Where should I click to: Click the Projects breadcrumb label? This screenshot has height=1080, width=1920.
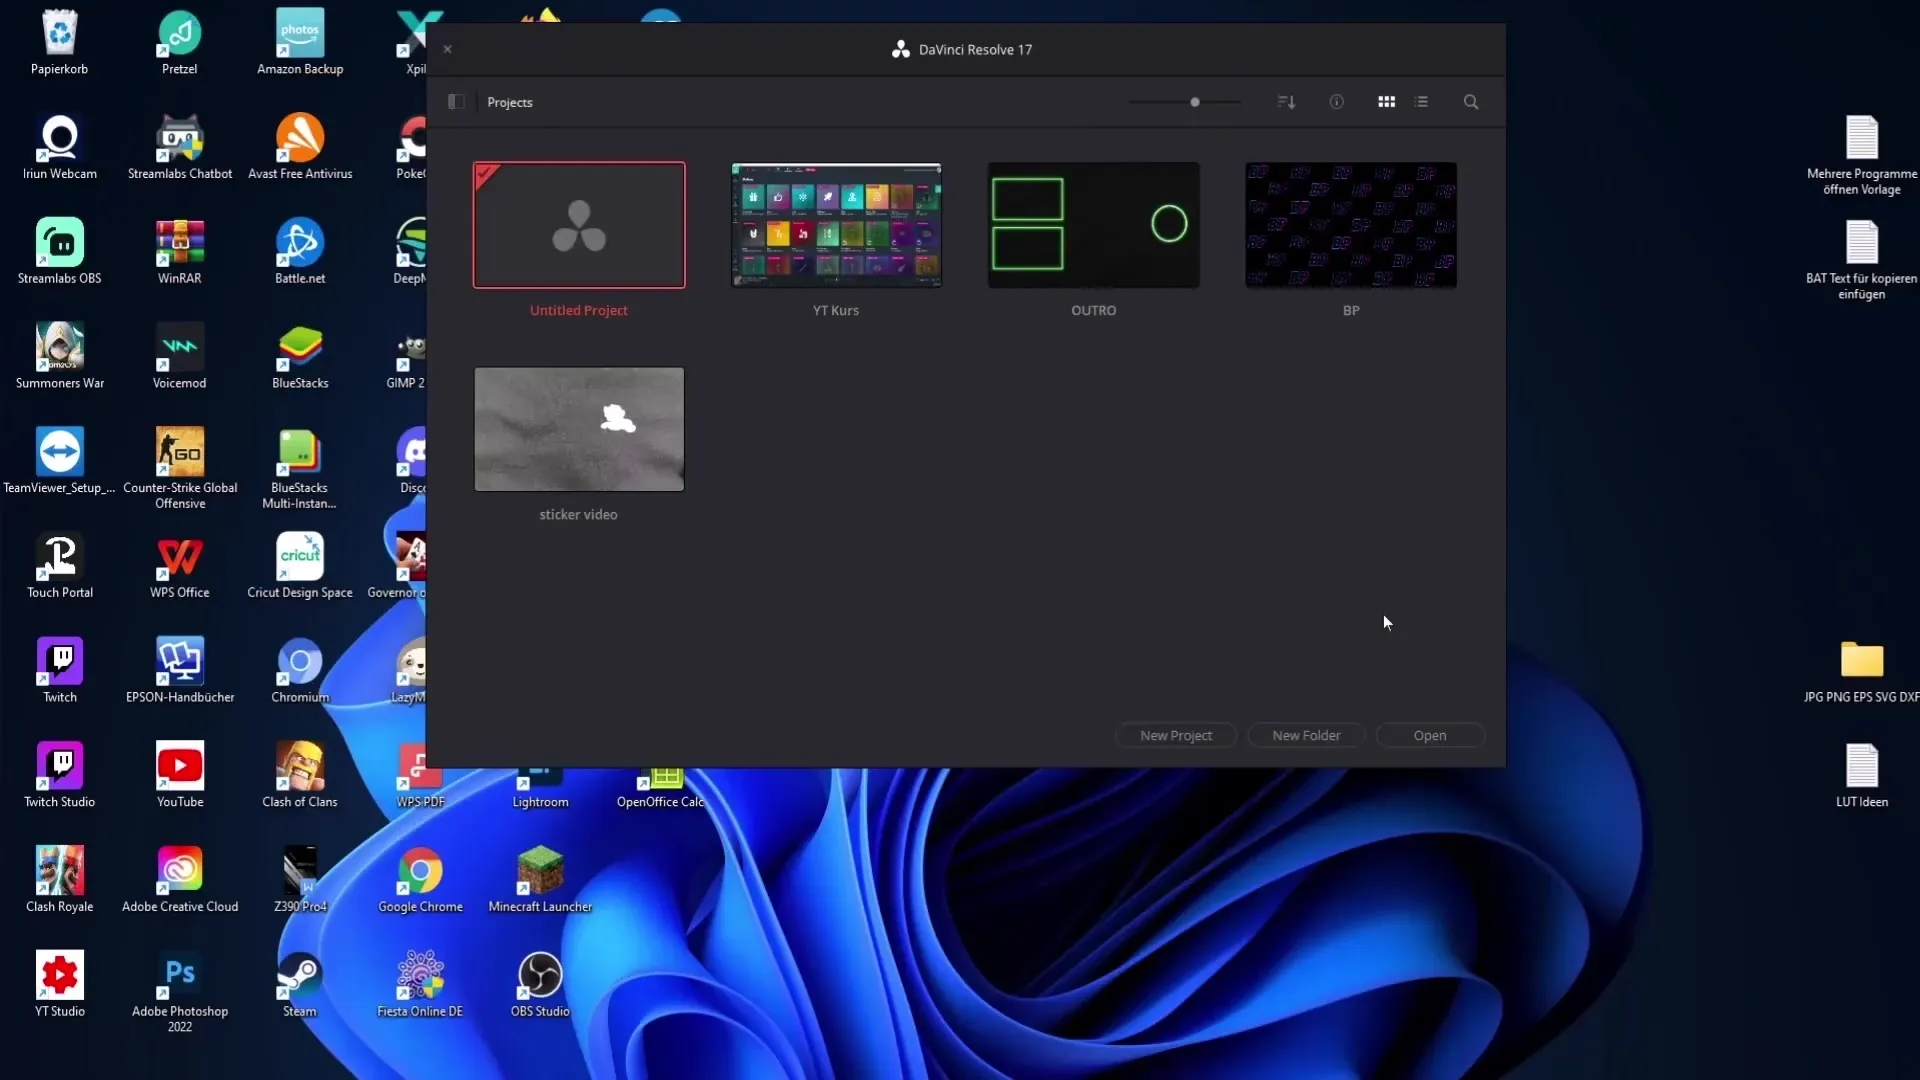click(510, 102)
